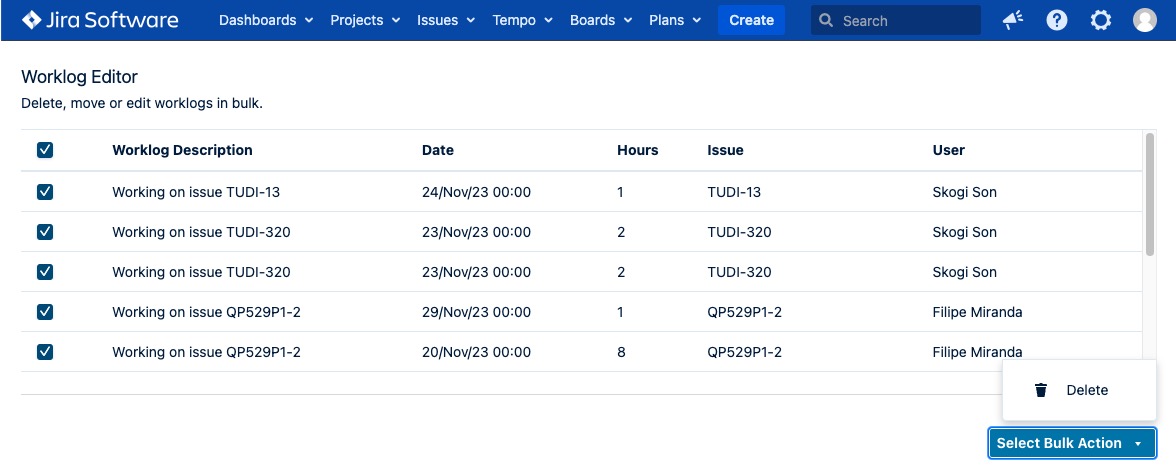Uncheck the 29/Nov/23 QP529P1-2 worklog checkbox
This screenshot has height=475, width=1176.
tap(45, 312)
